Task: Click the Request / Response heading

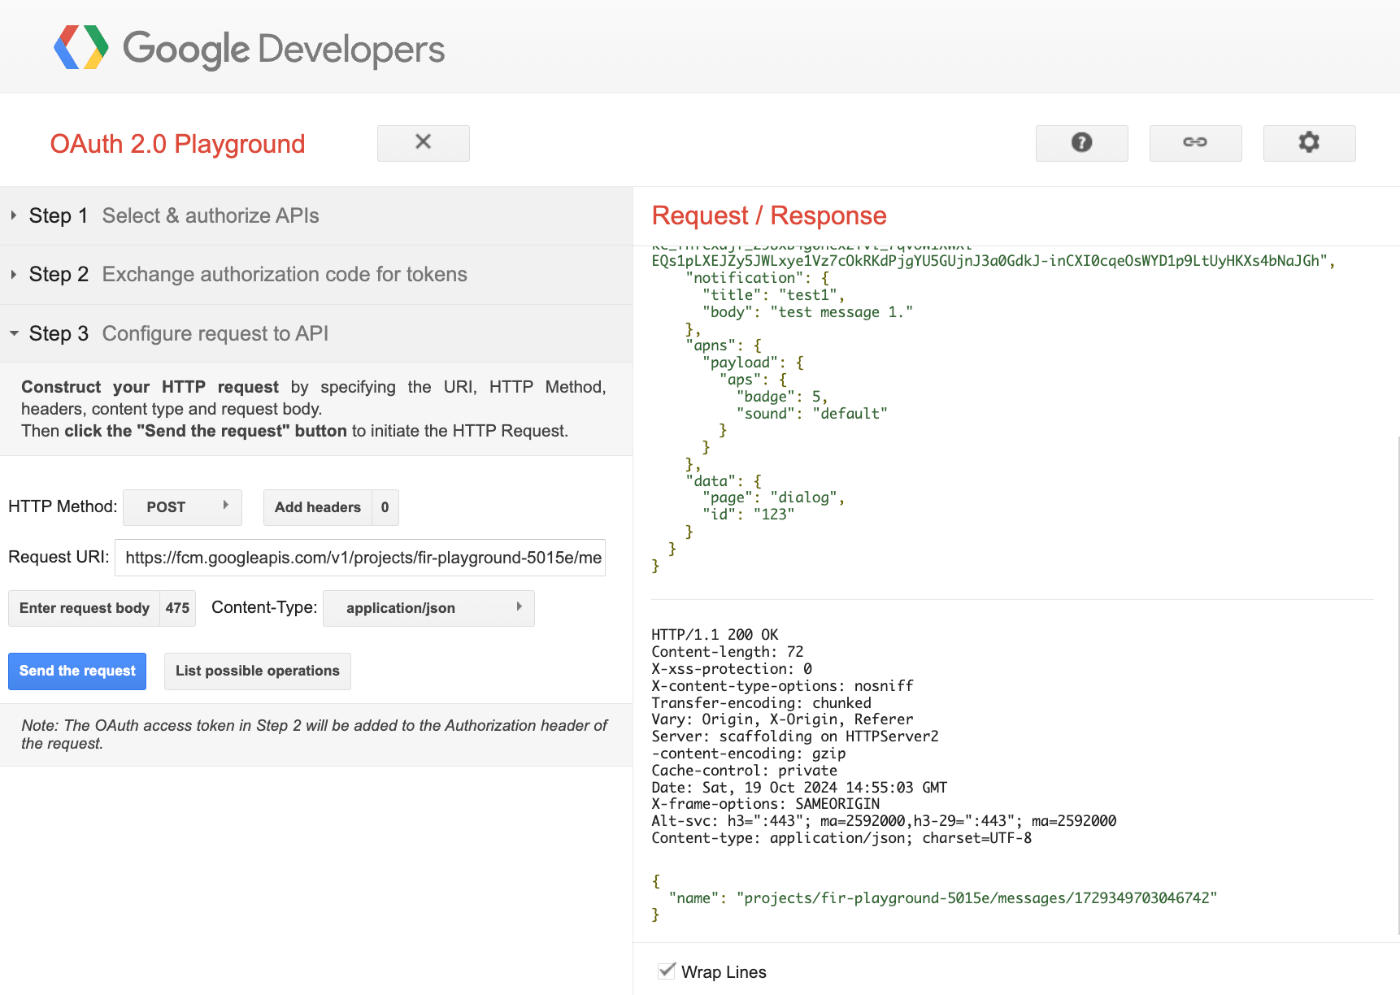Action: (x=769, y=216)
